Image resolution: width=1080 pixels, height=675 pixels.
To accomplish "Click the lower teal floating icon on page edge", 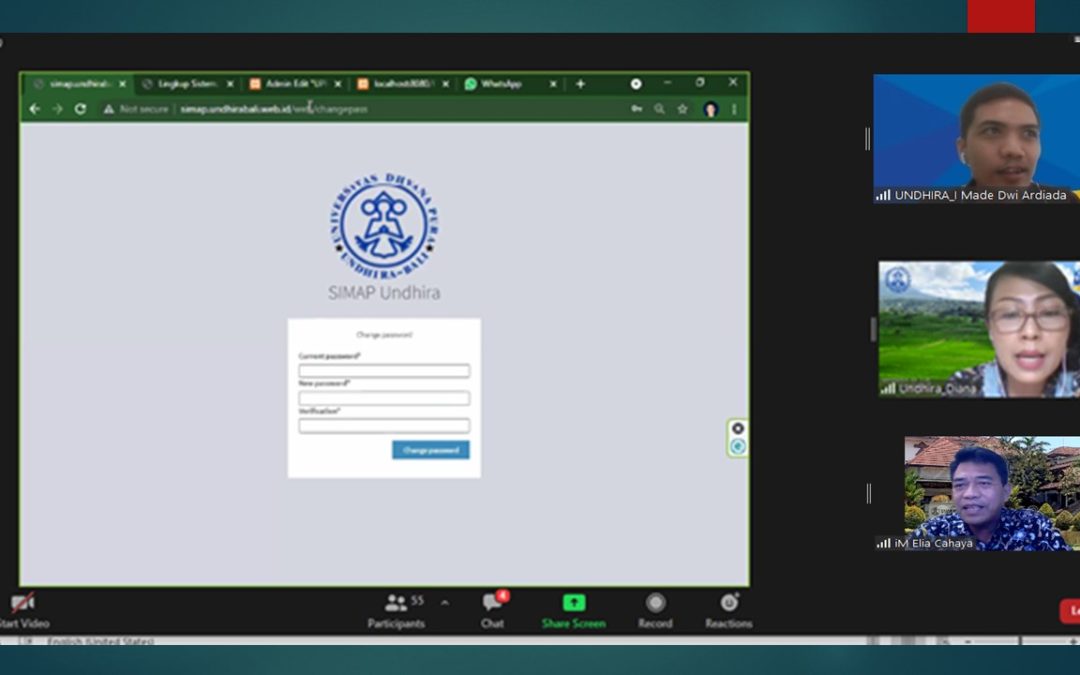I will pos(738,447).
